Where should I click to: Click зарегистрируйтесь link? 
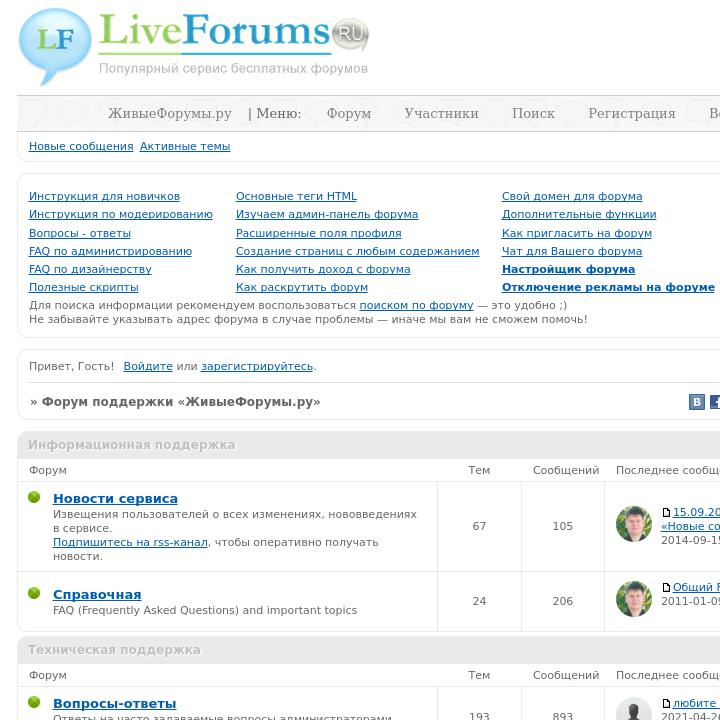tap(257, 366)
